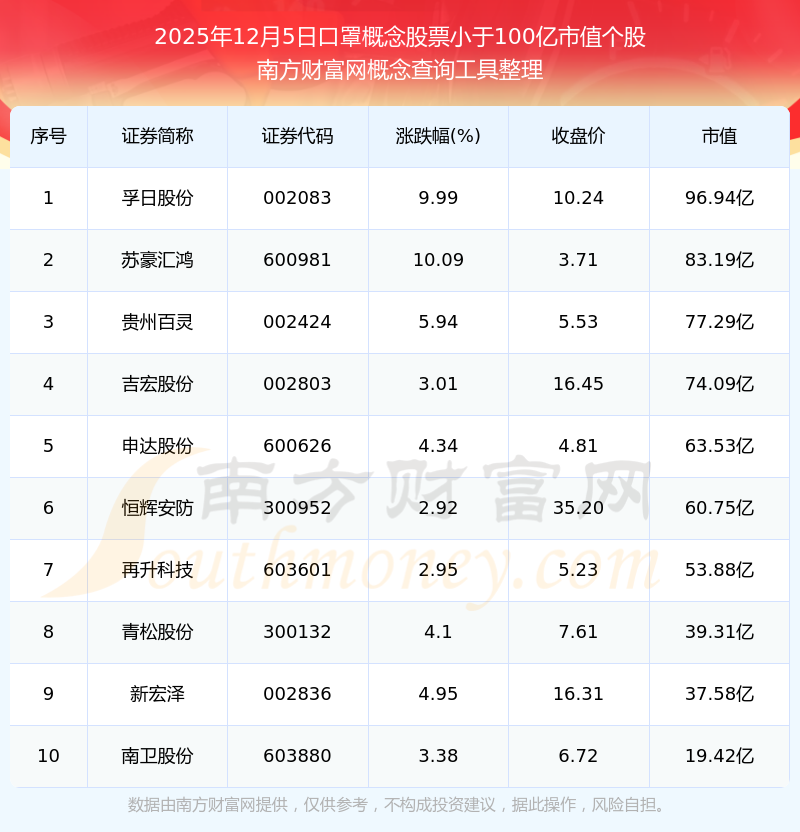Select stock code 603880
The image size is (800, 832).
297,756
